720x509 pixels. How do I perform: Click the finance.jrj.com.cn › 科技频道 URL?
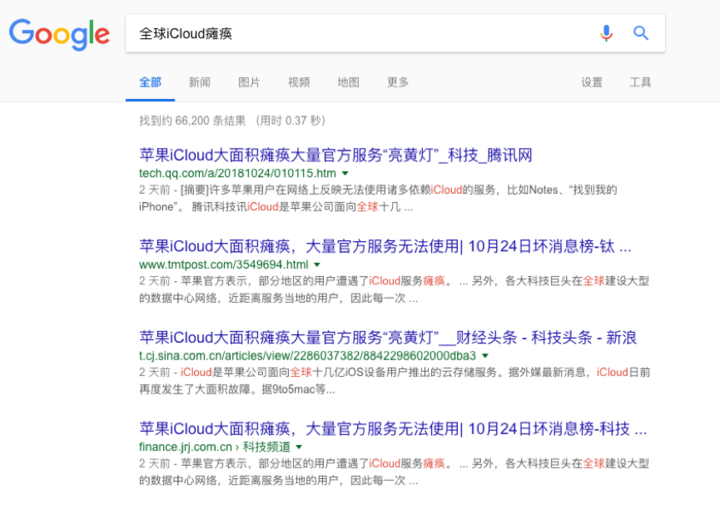coord(215,447)
